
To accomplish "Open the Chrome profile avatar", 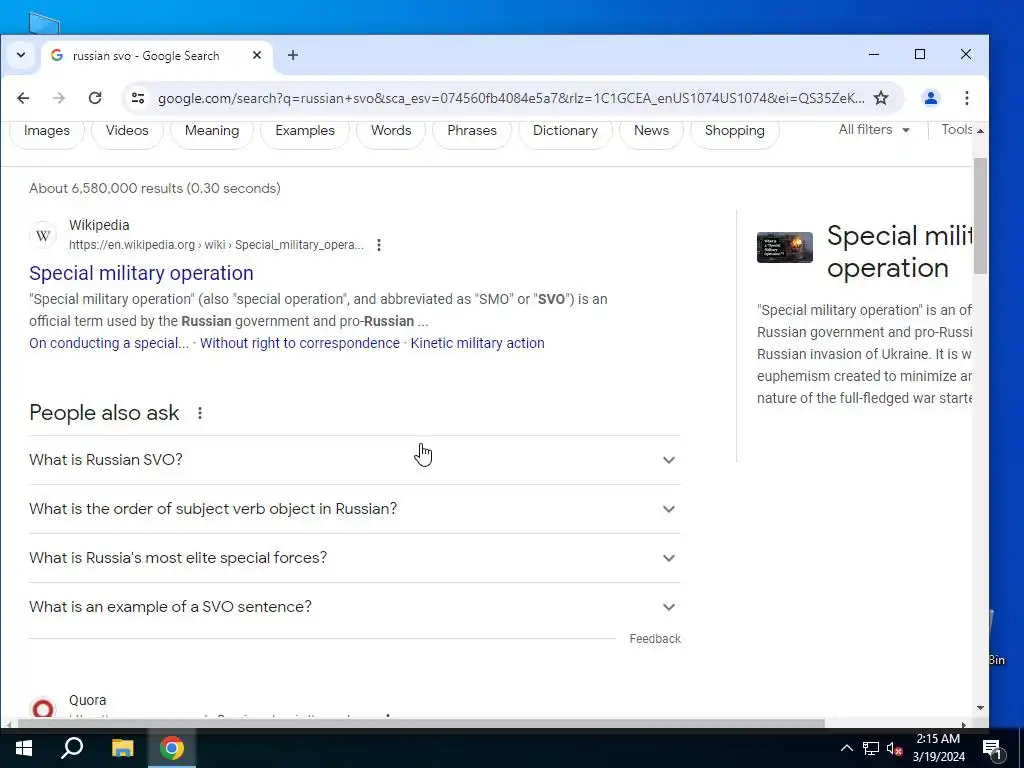I will coord(931,98).
